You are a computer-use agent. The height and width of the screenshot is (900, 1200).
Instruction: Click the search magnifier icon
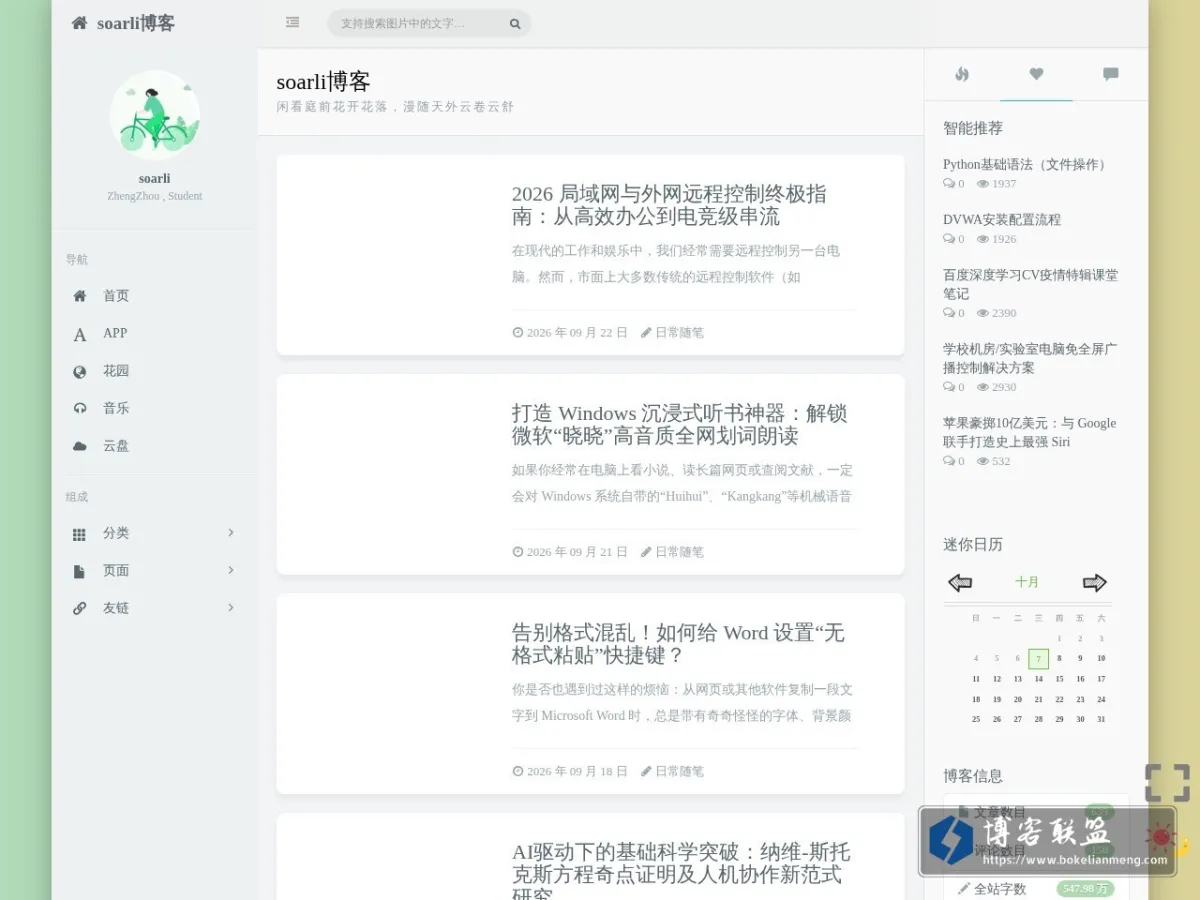coord(515,23)
